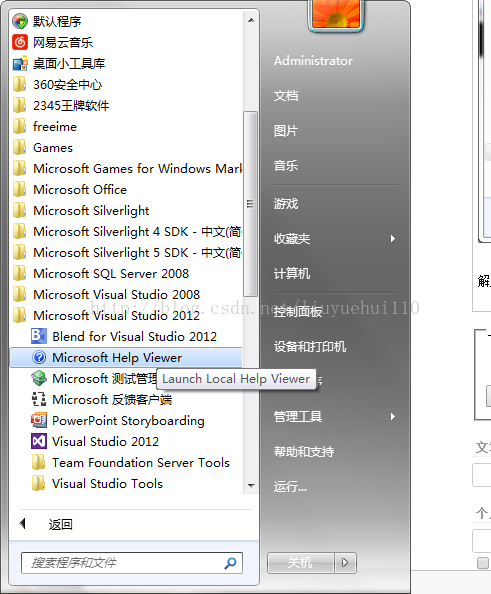The width and height of the screenshot is (491, 594).
Task: Open the Microsoft 测试管理 icon
Action: tap(39, 378)
